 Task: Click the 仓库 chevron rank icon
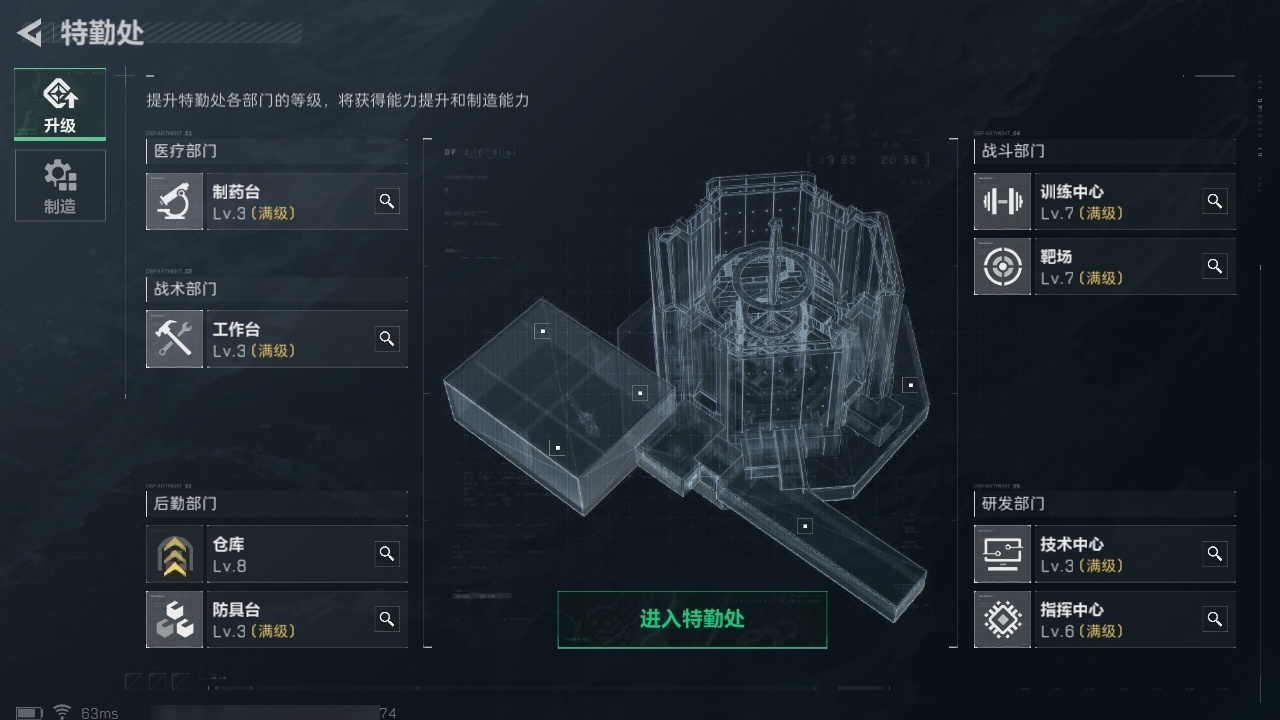174,554
